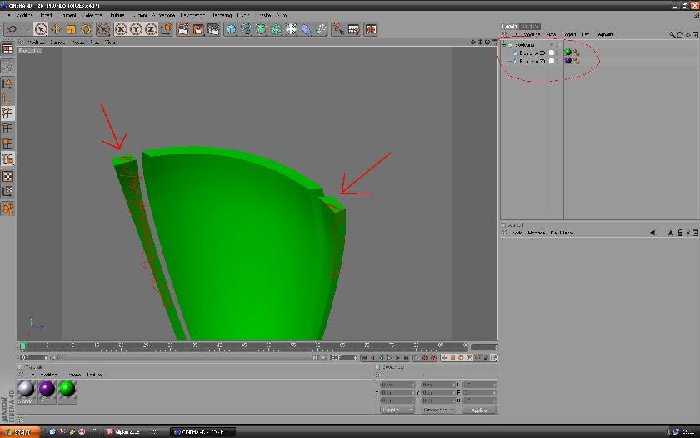
Task: Select the white material swatch
Action: coord(26,389)
